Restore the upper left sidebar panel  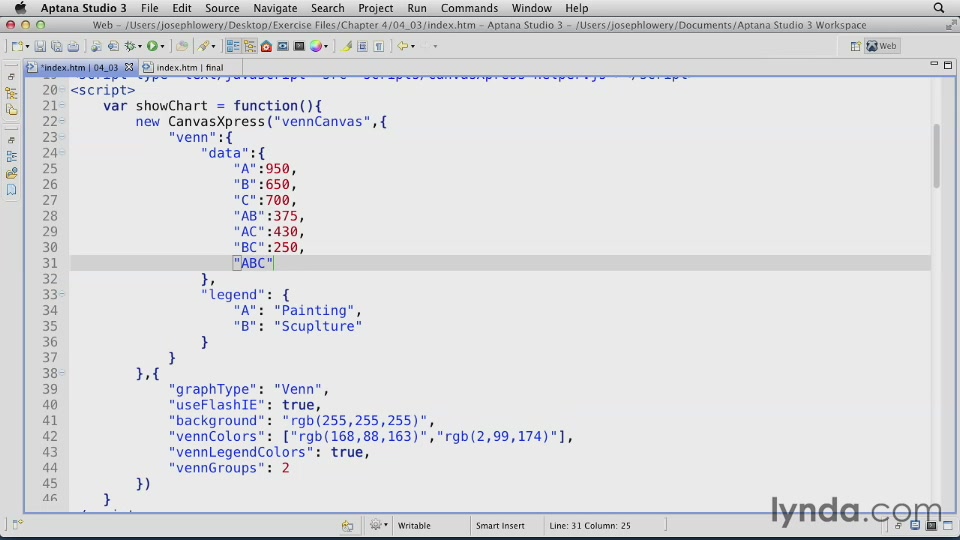tap(11, 77)
